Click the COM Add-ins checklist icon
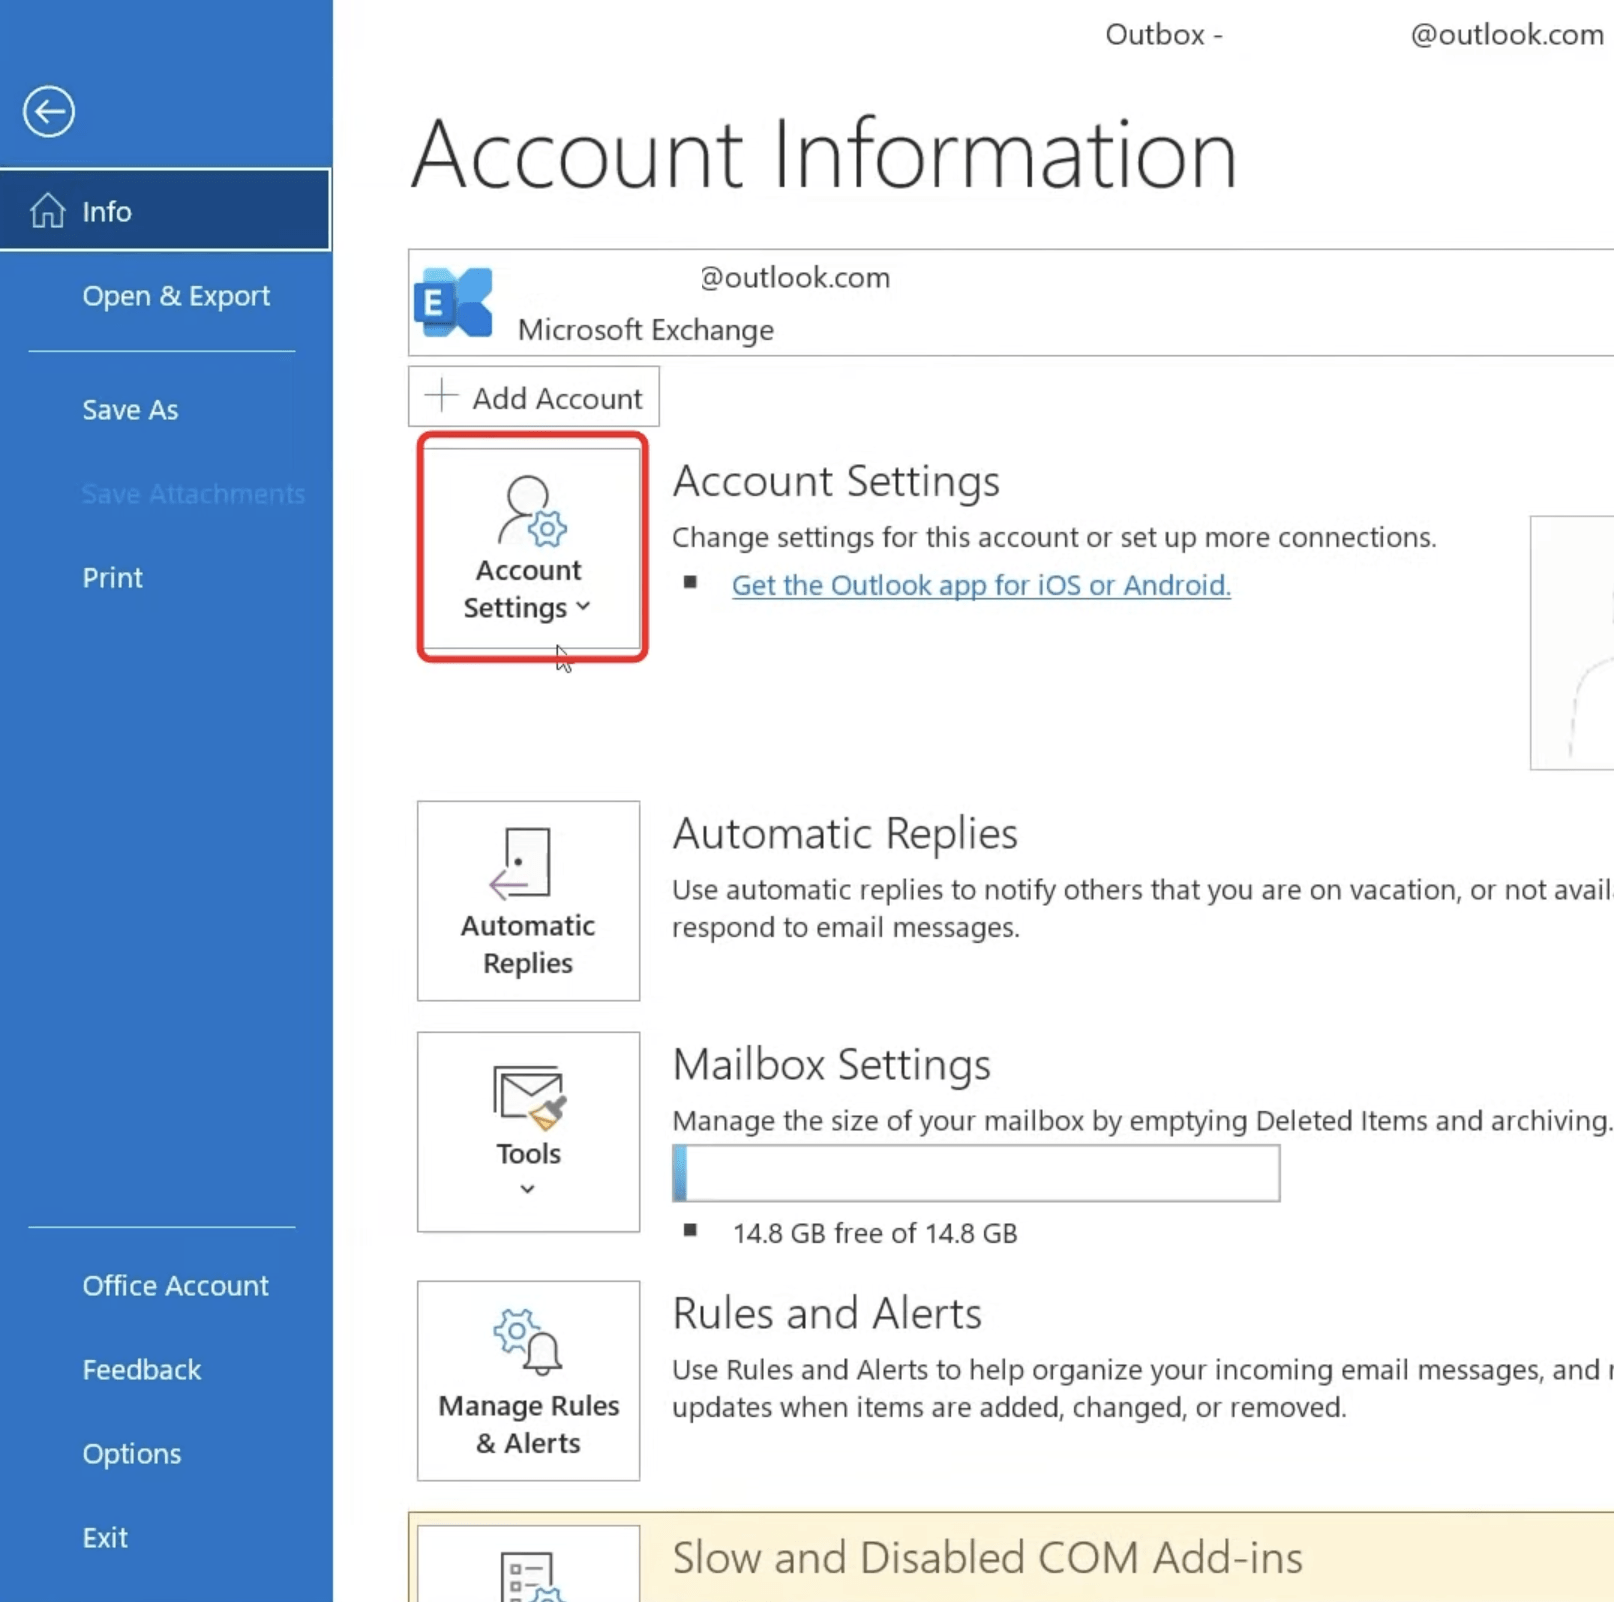 (532, 1577)
